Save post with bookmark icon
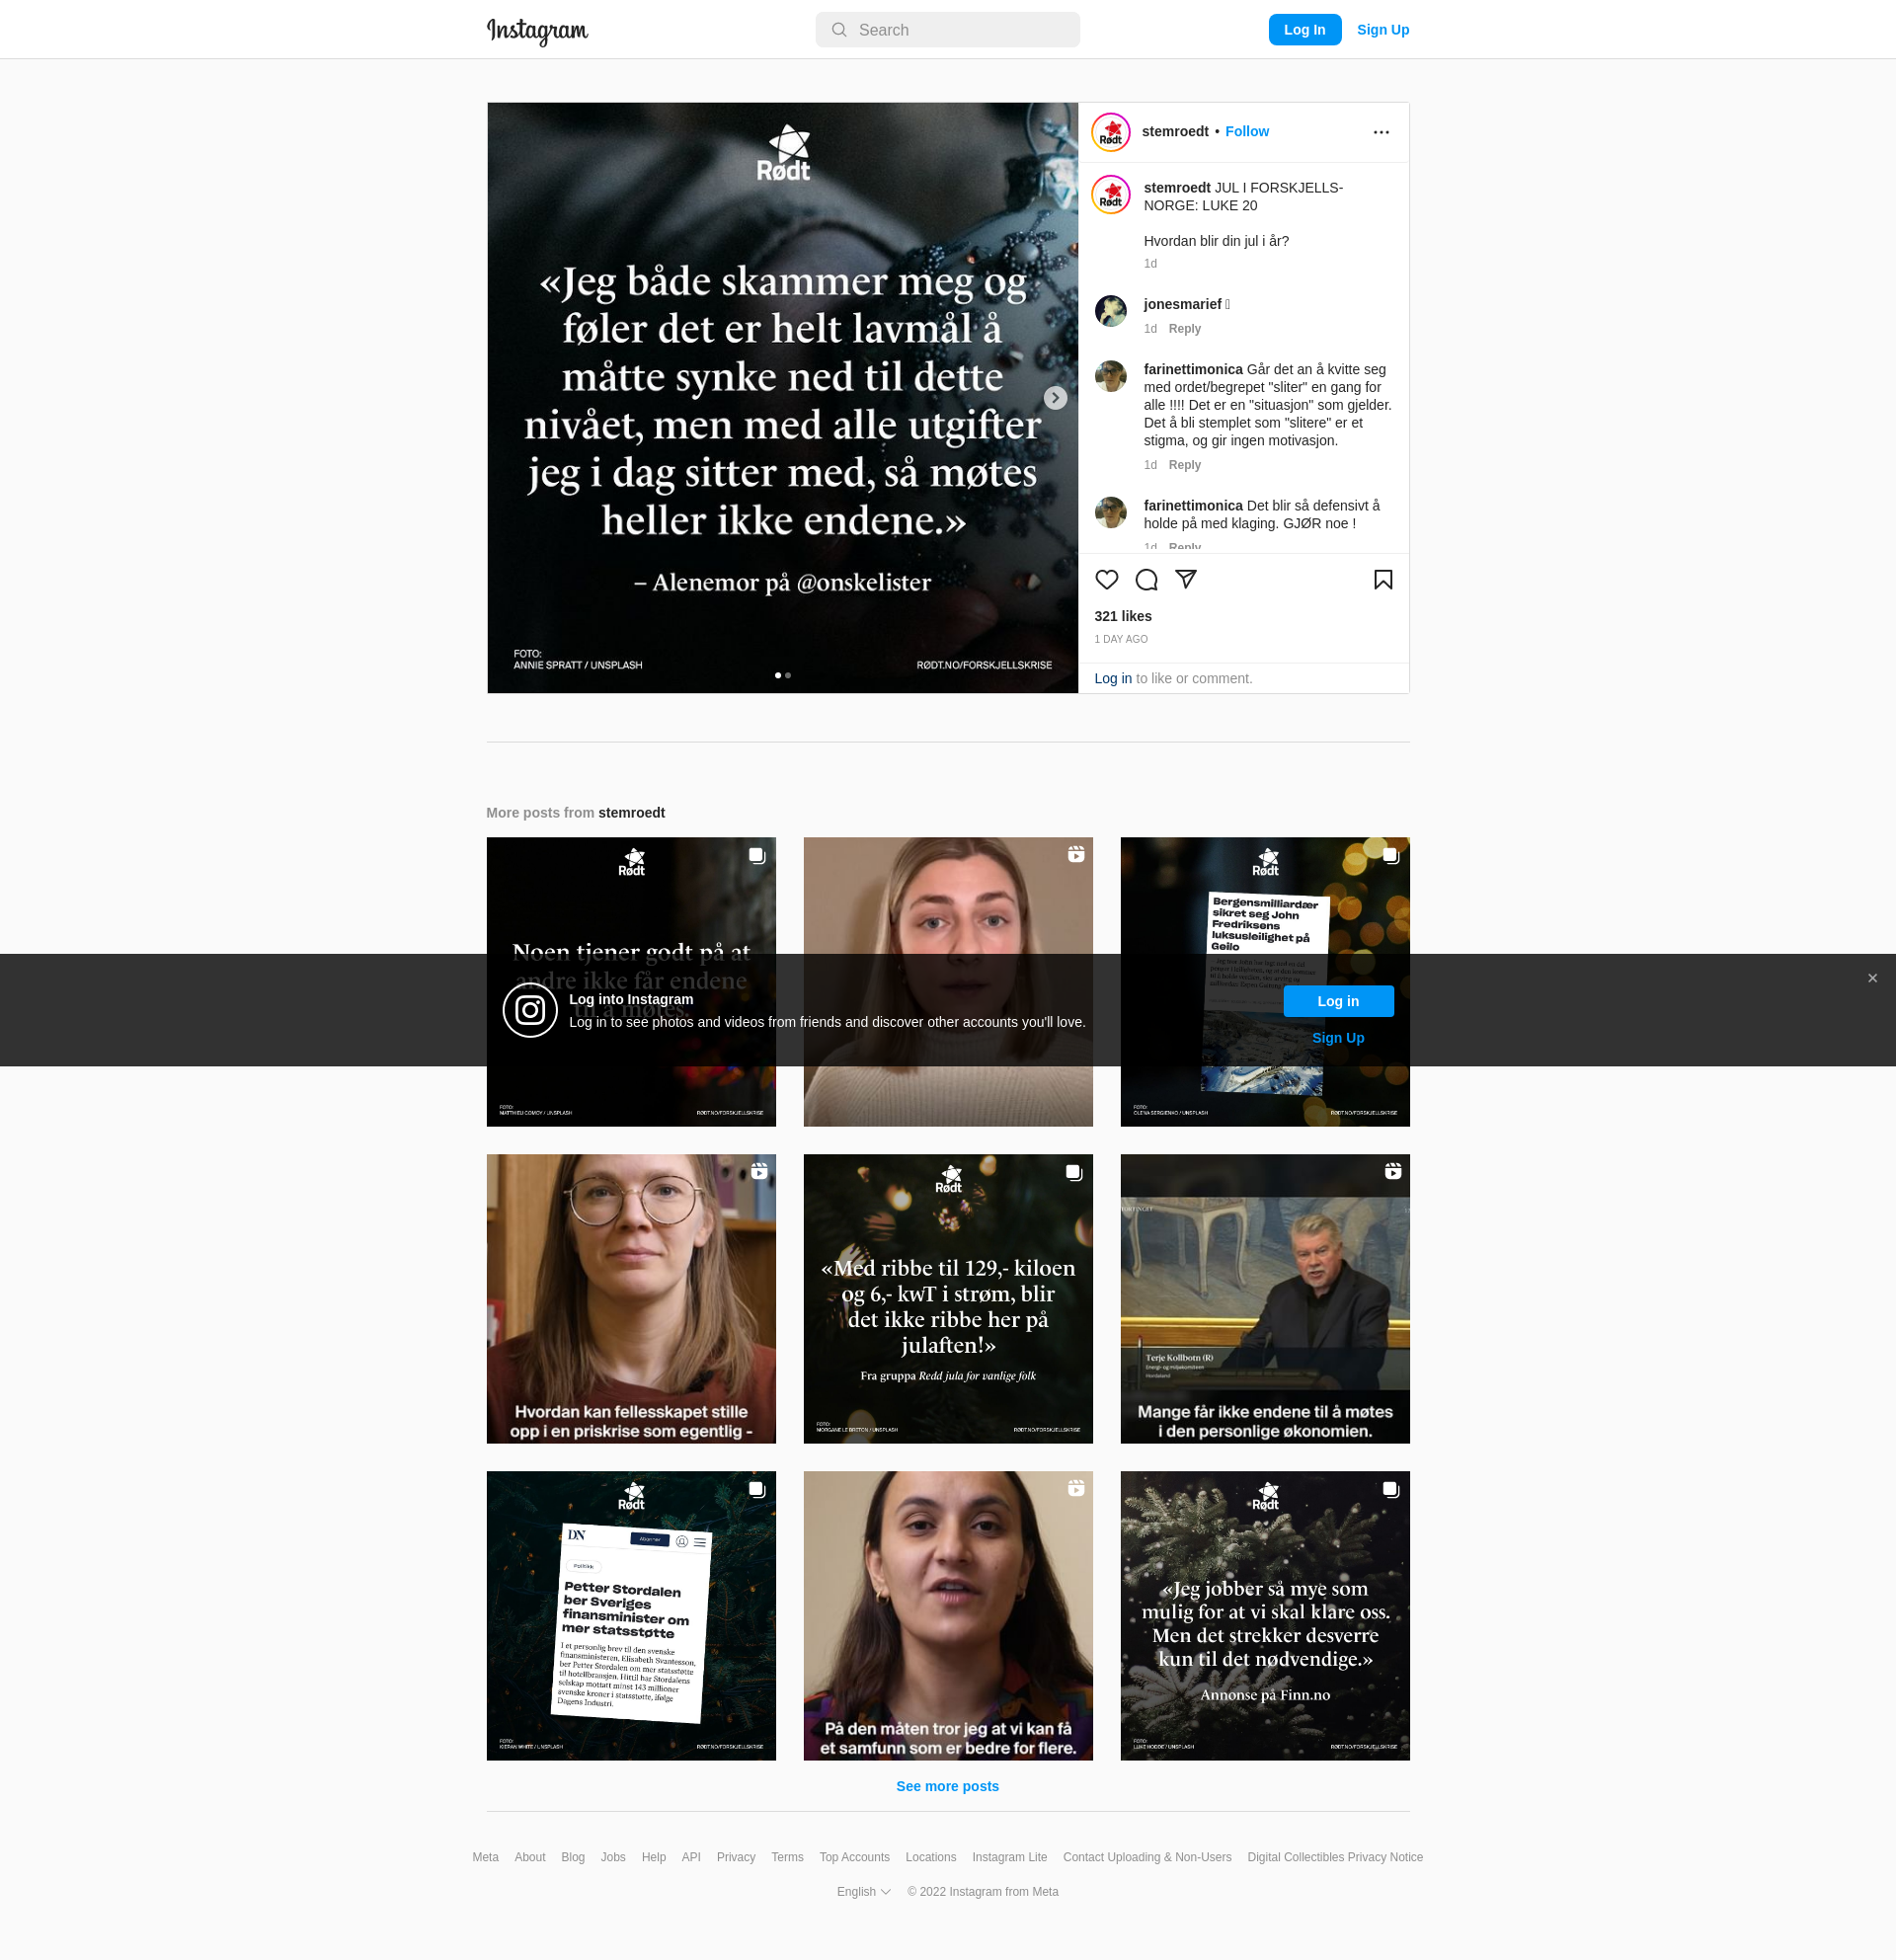 click(1382, 580)
